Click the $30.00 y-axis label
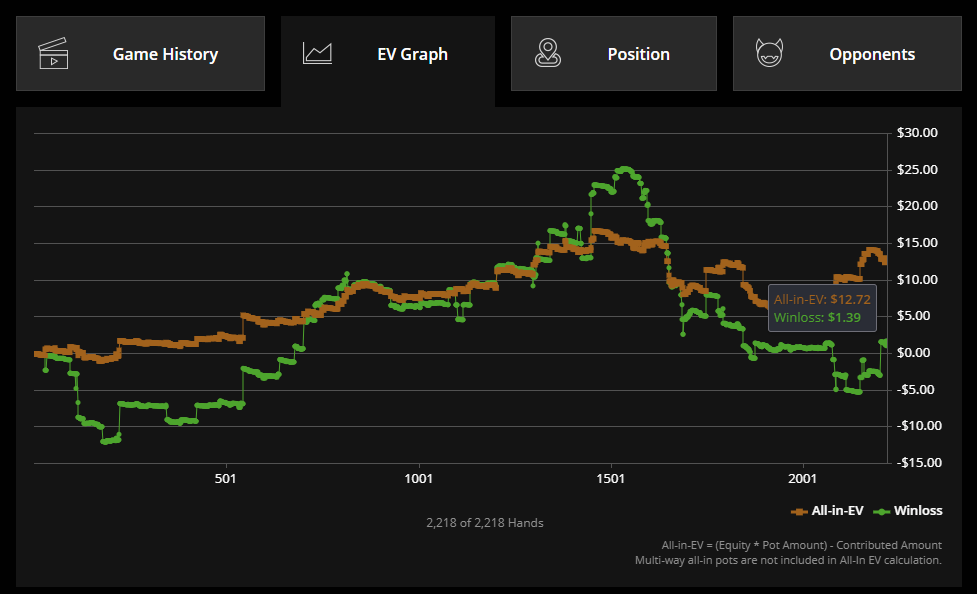Screen dimensions: 977x594 pos(917,133)
